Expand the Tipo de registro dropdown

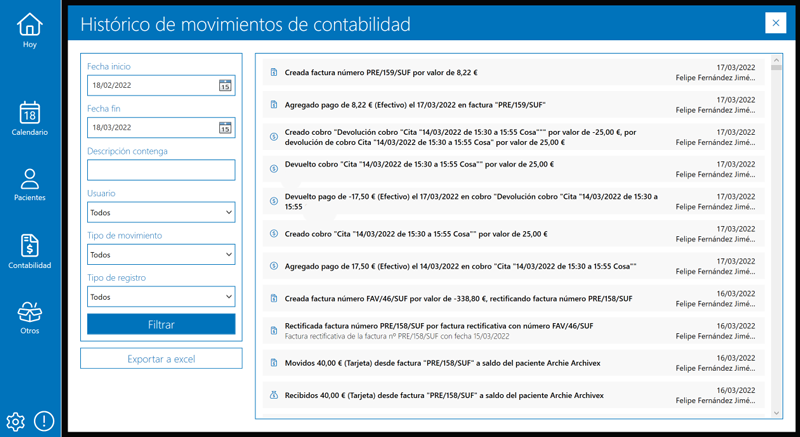(161, 297)
